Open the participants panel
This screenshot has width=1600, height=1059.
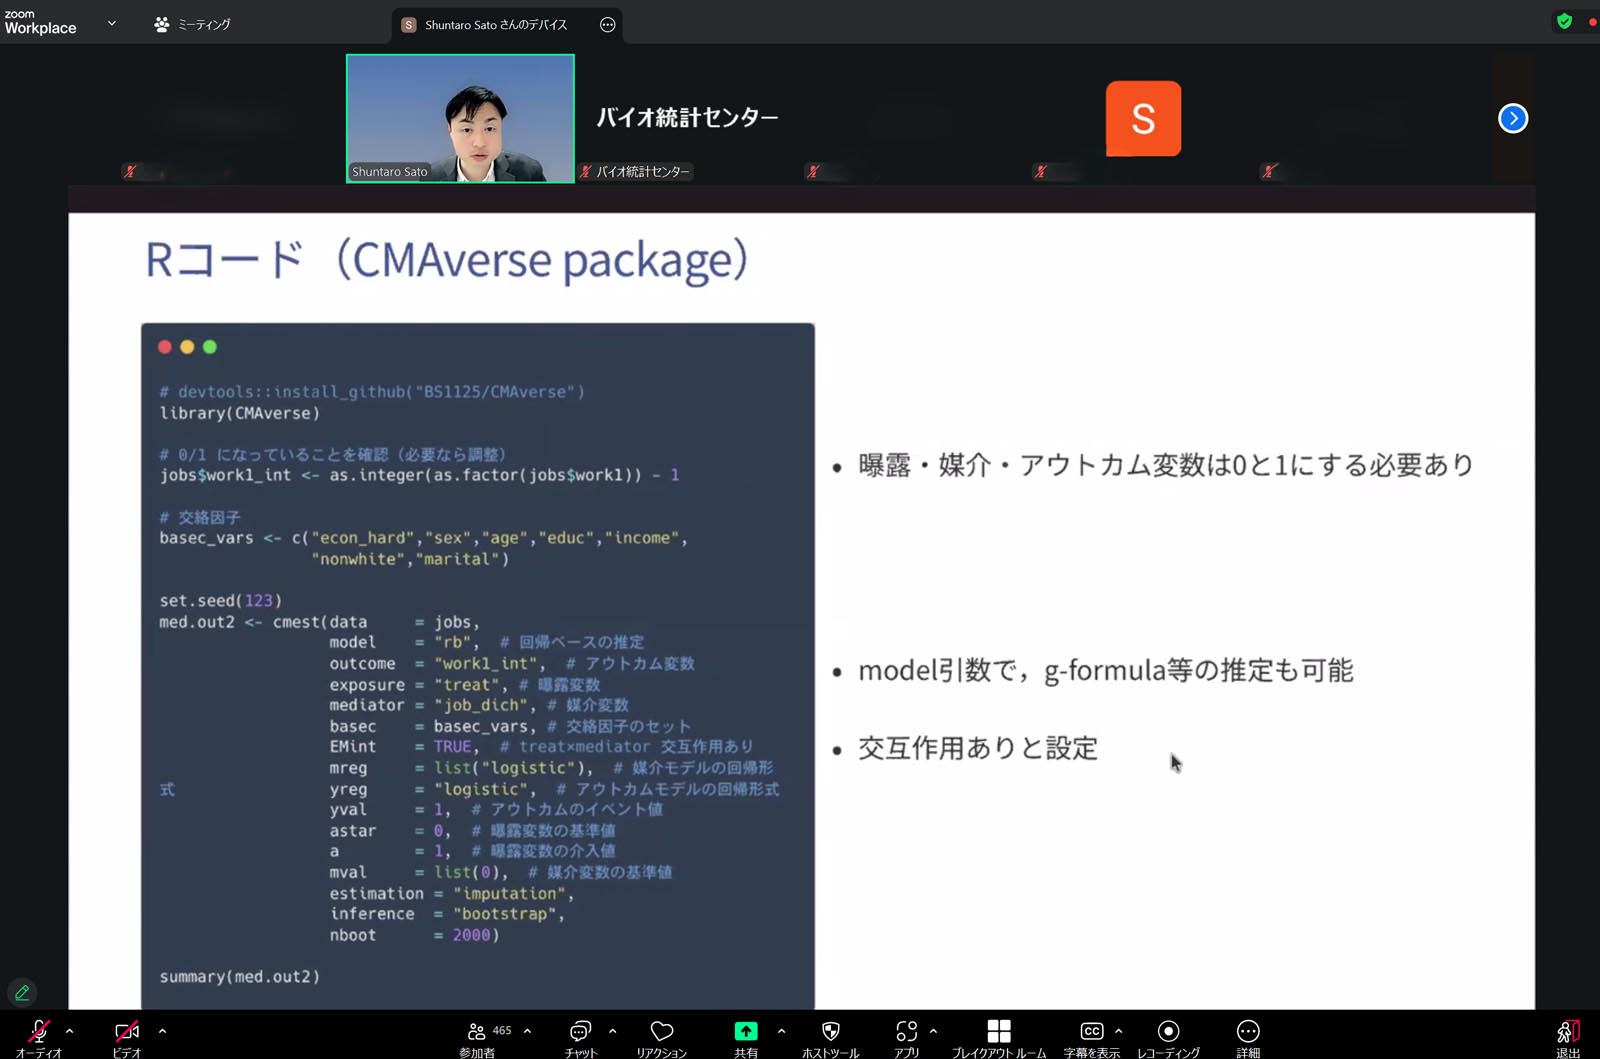coord(478,1034)
